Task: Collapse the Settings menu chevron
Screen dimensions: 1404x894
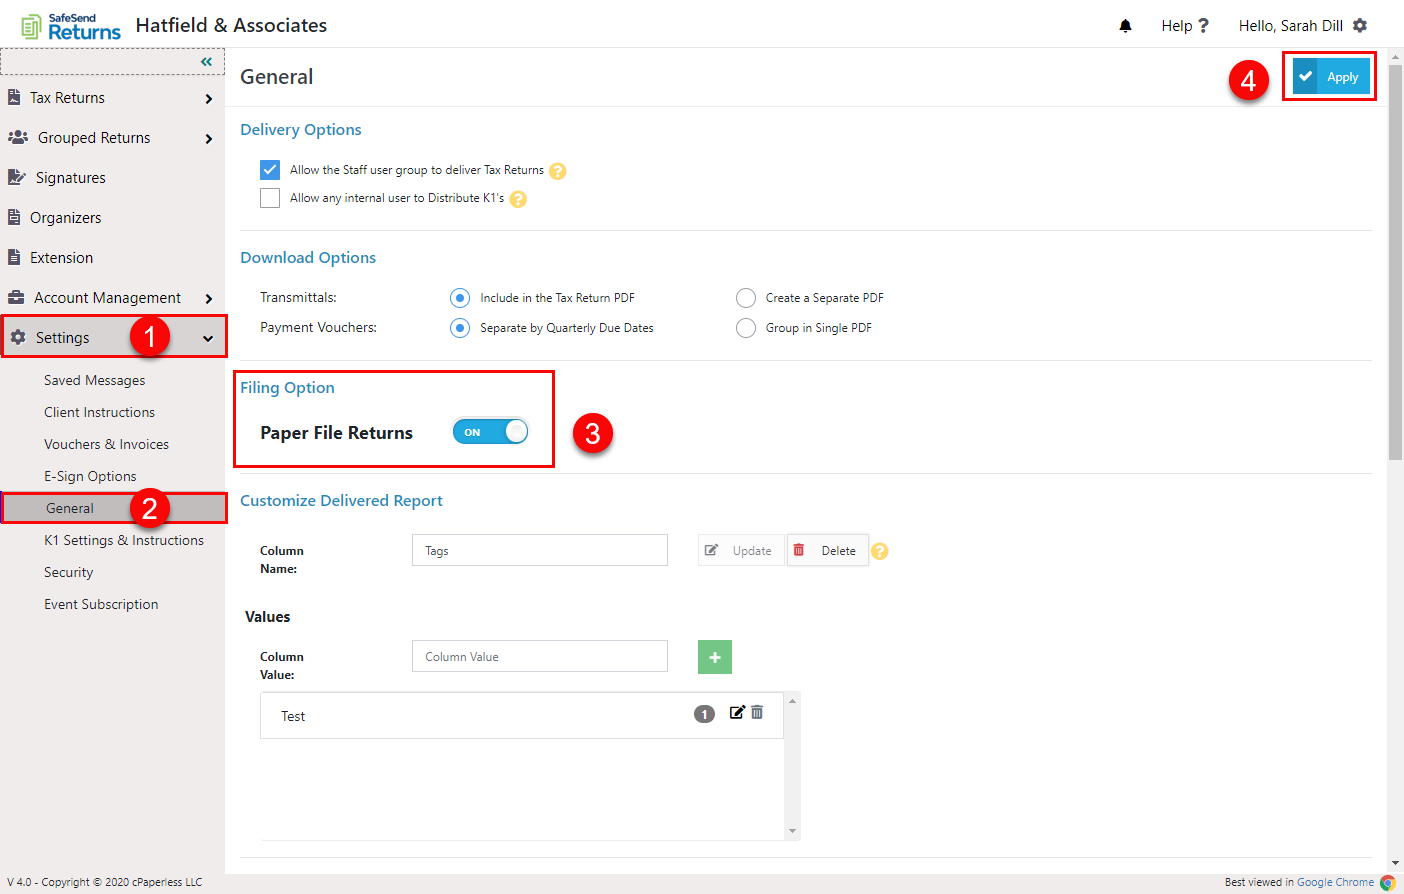Action: pyautogui.click(x=208, y=337)
